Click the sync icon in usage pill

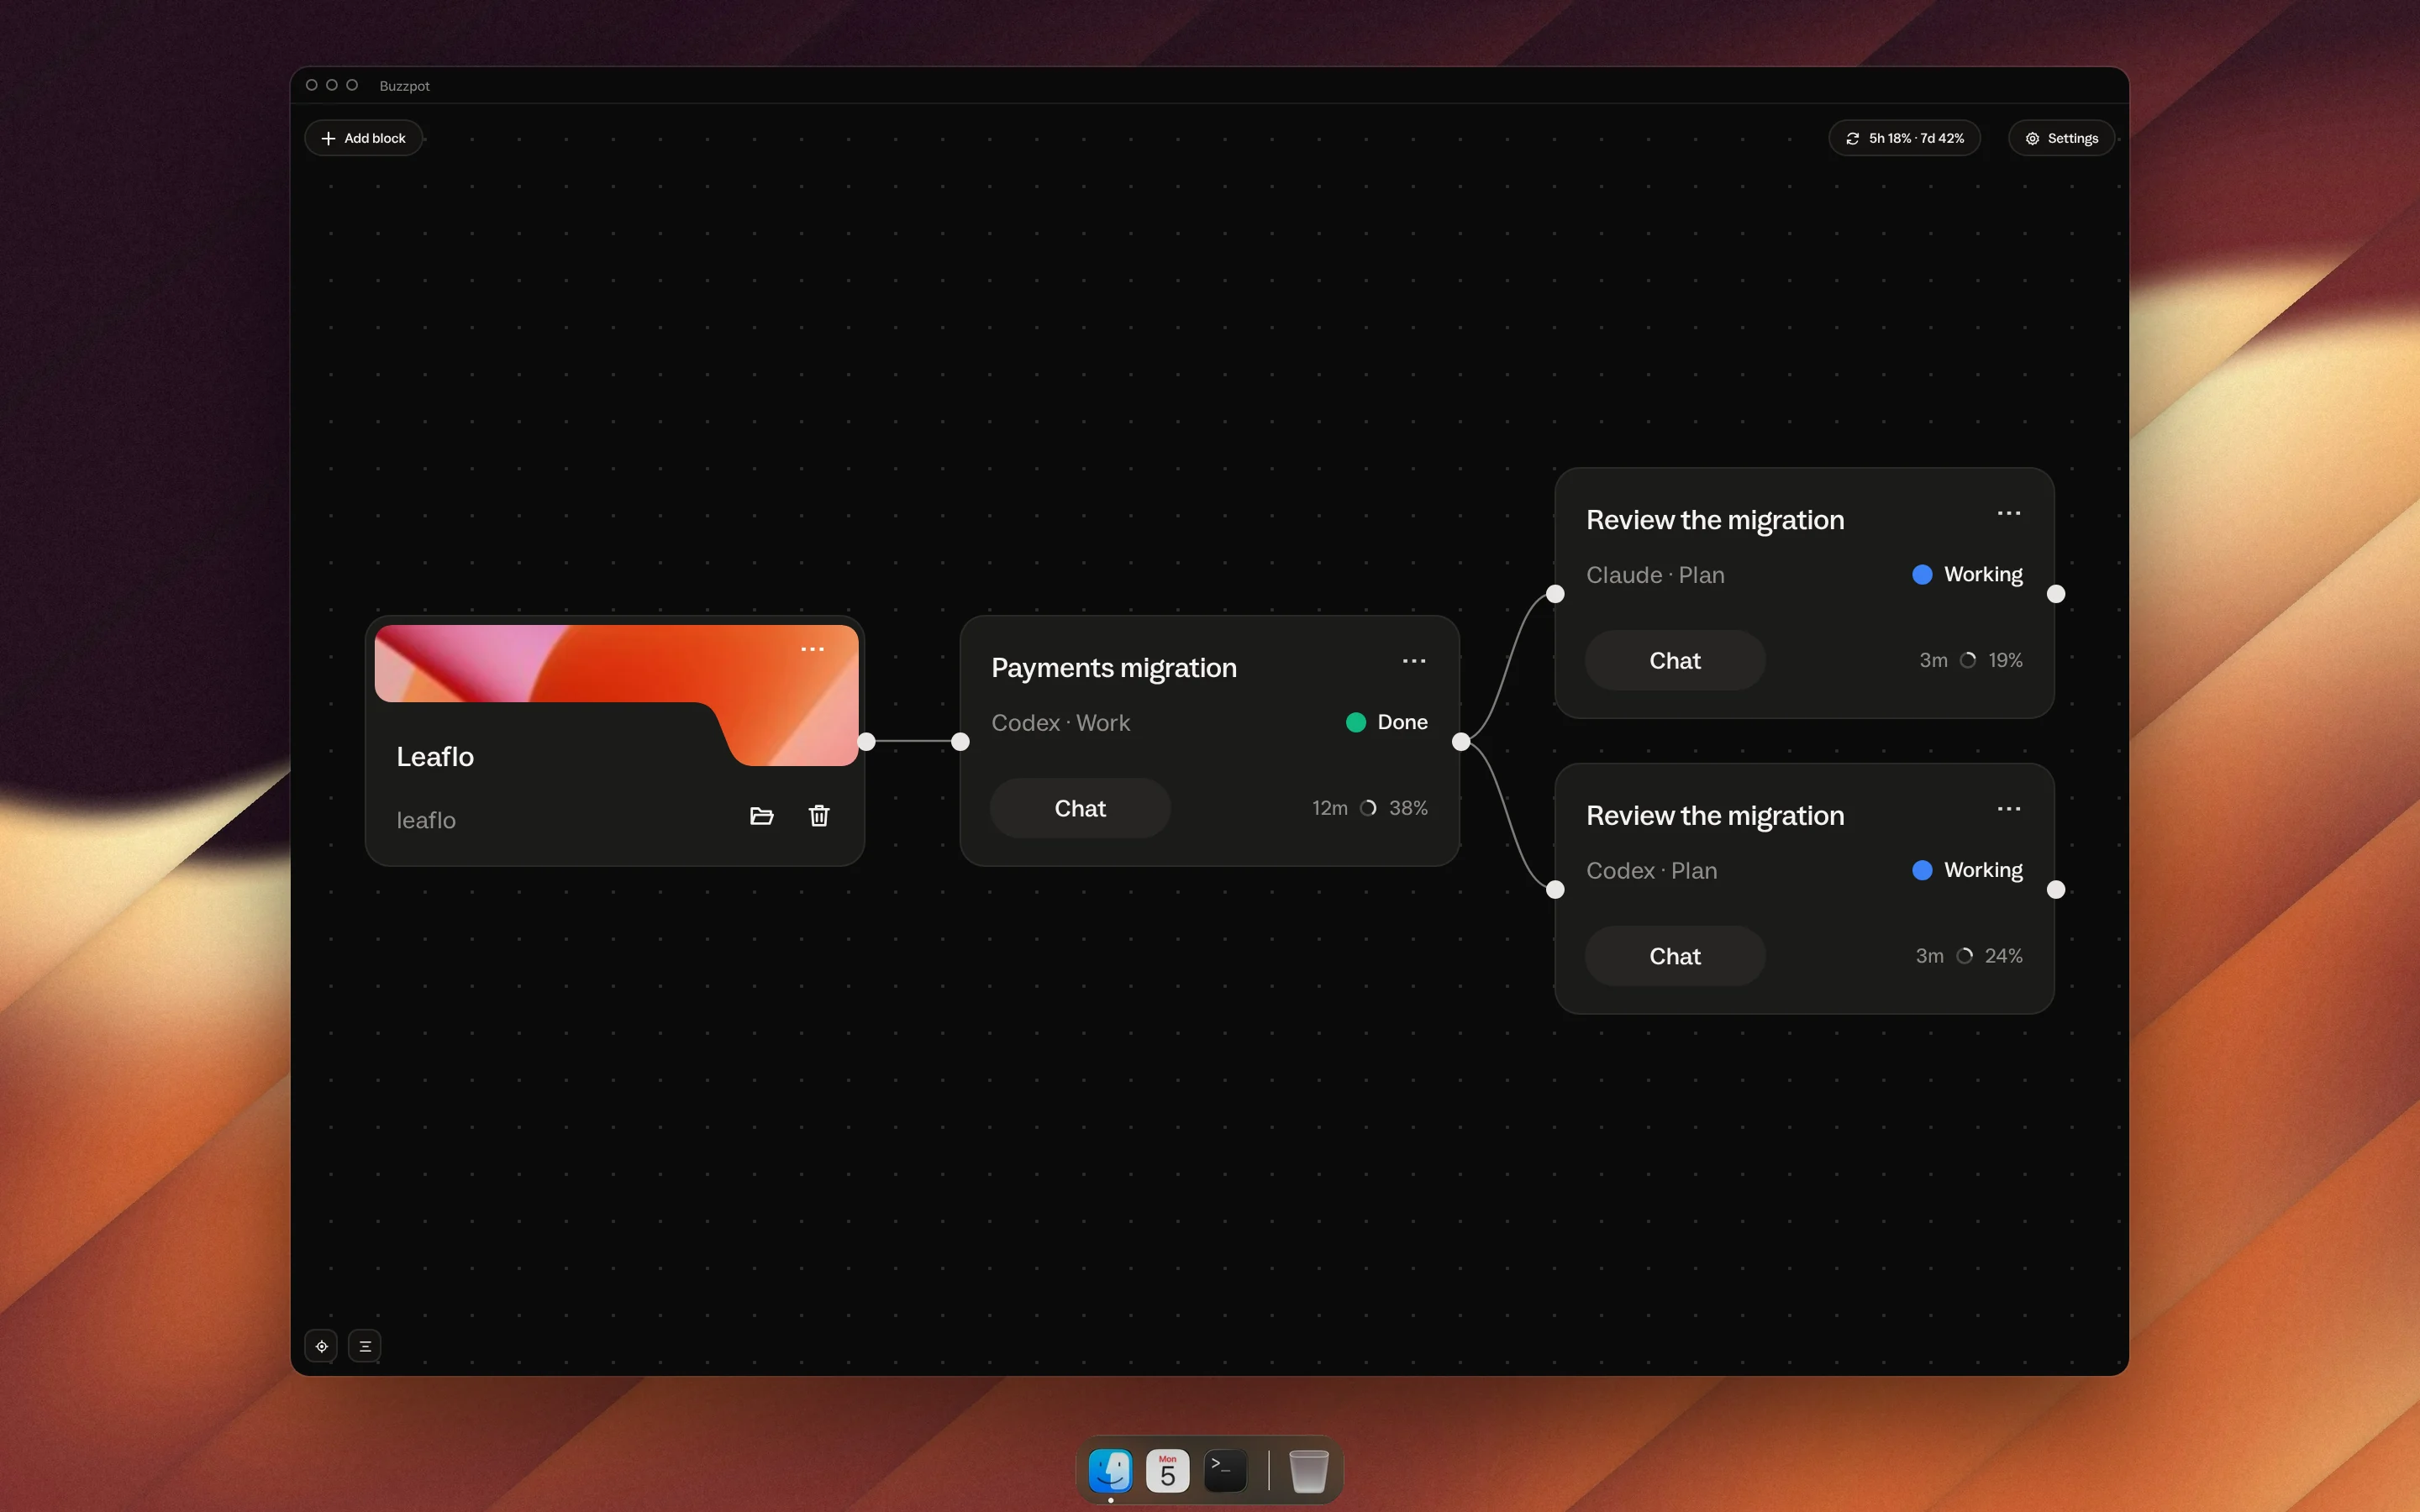point(1852,138)
